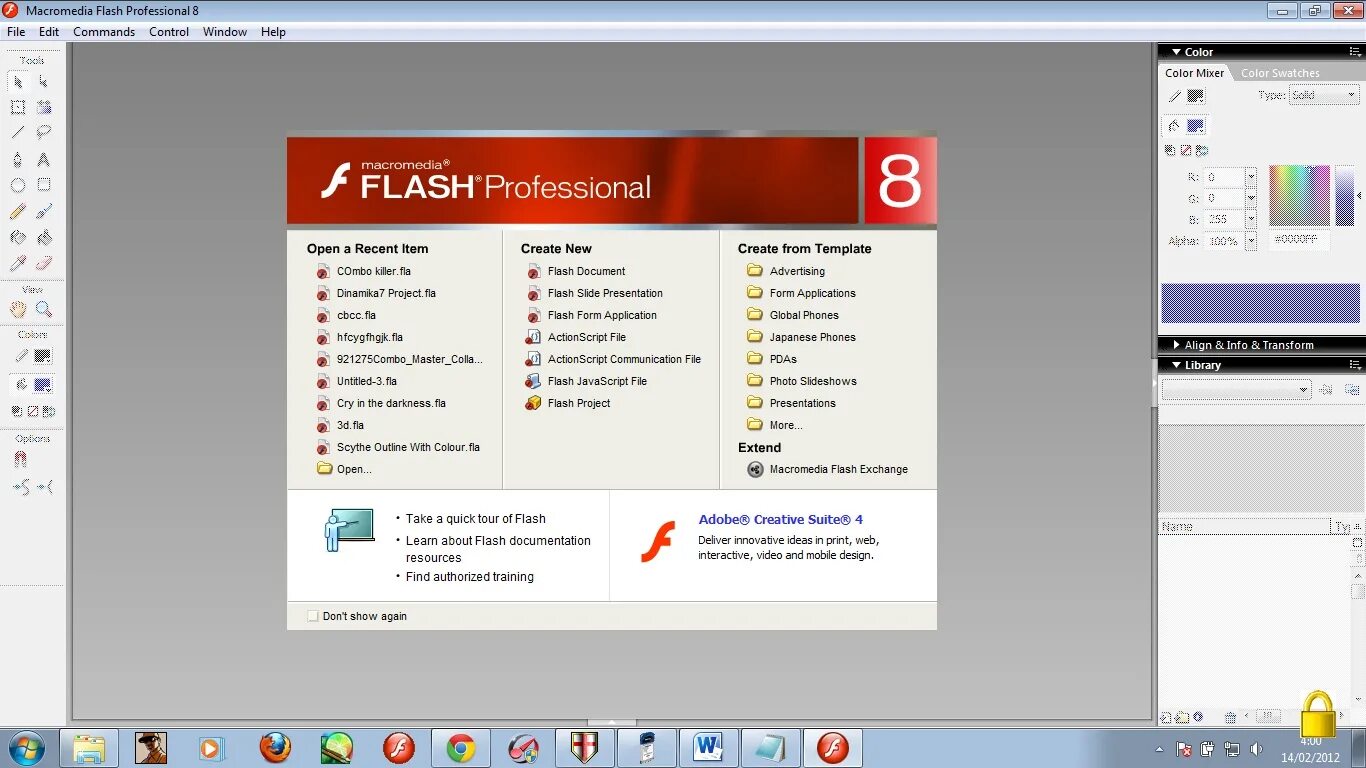Open Fill color swatch in Color Mixer
Viewport: 1366px width, 768px height.
(1195, 126)
